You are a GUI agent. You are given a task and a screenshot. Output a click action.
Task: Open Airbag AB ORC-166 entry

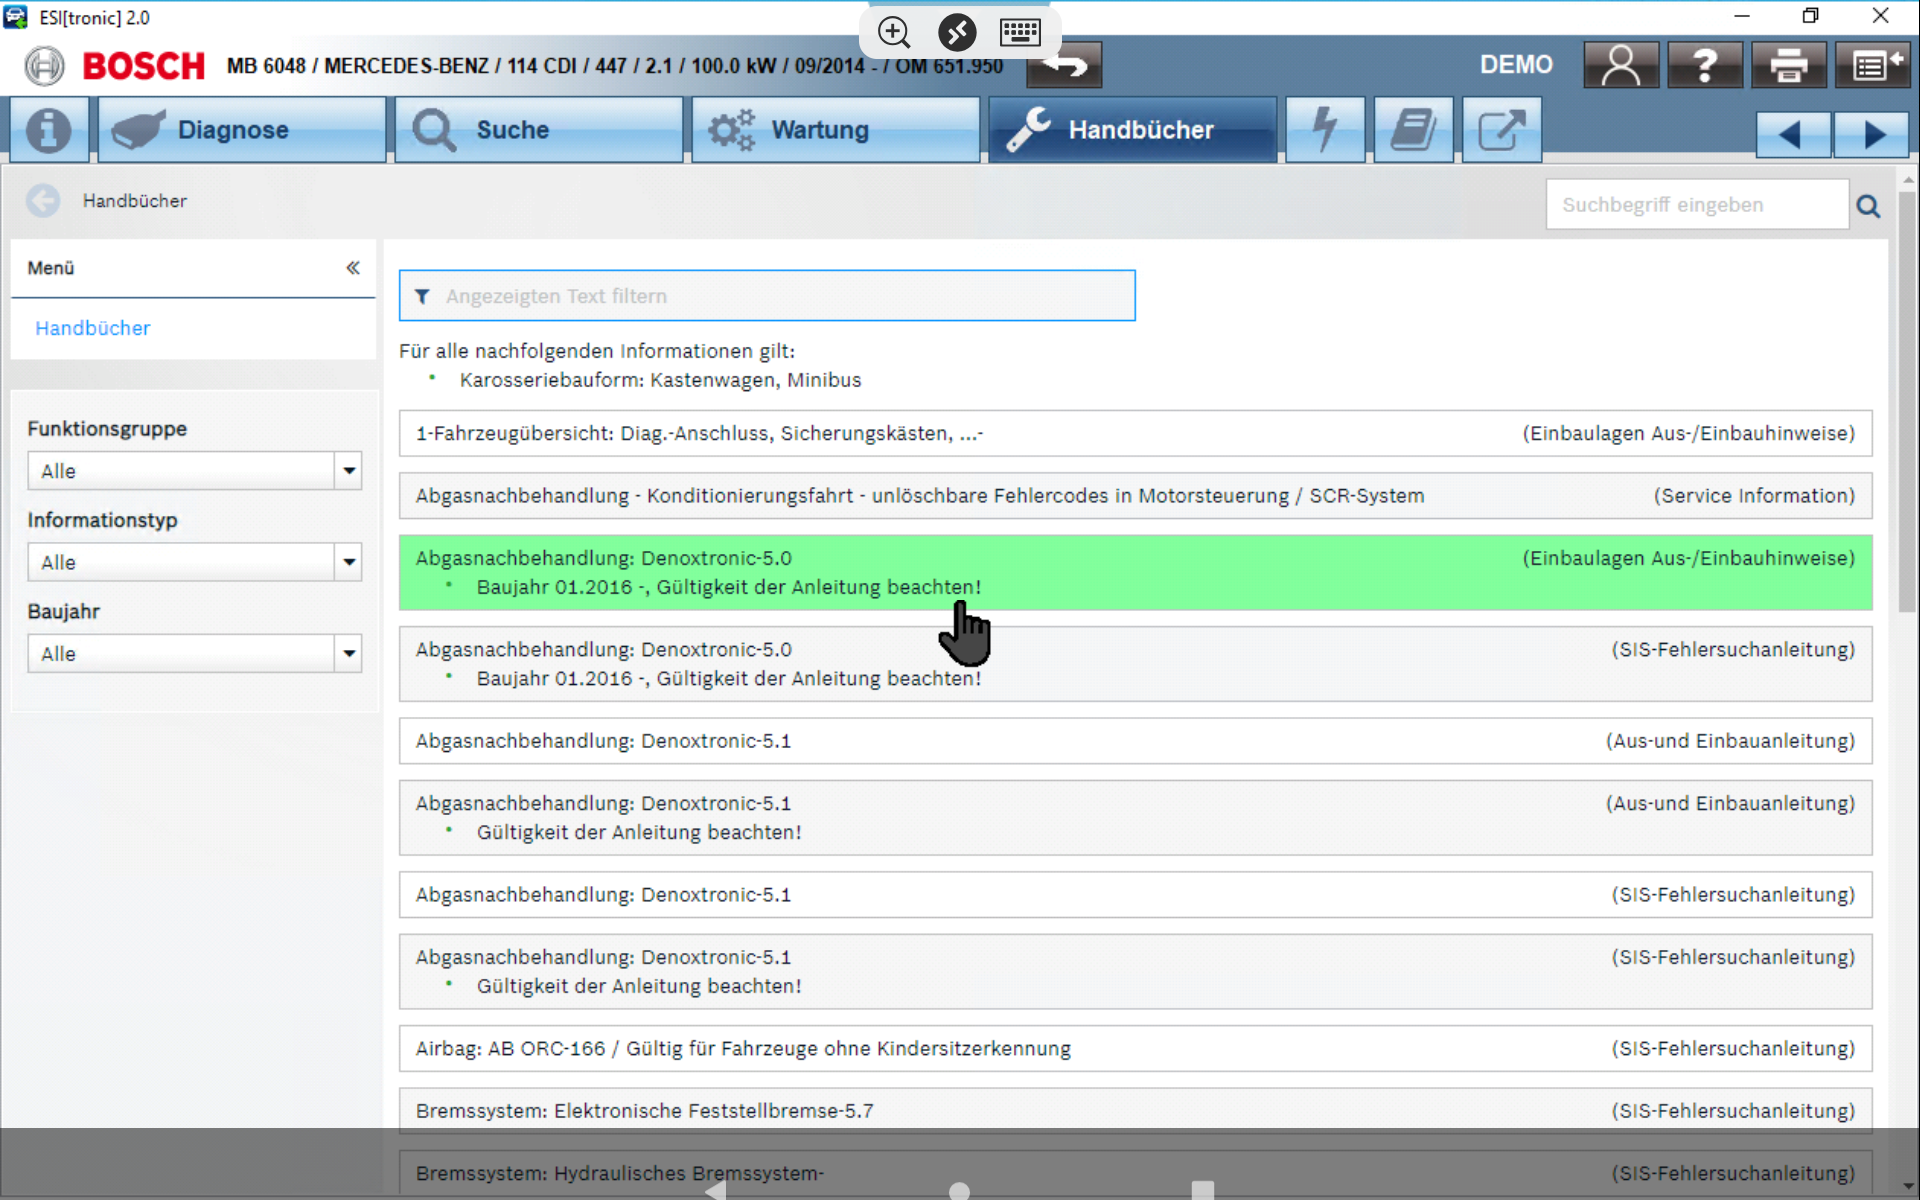[x=1135, y=1049]
